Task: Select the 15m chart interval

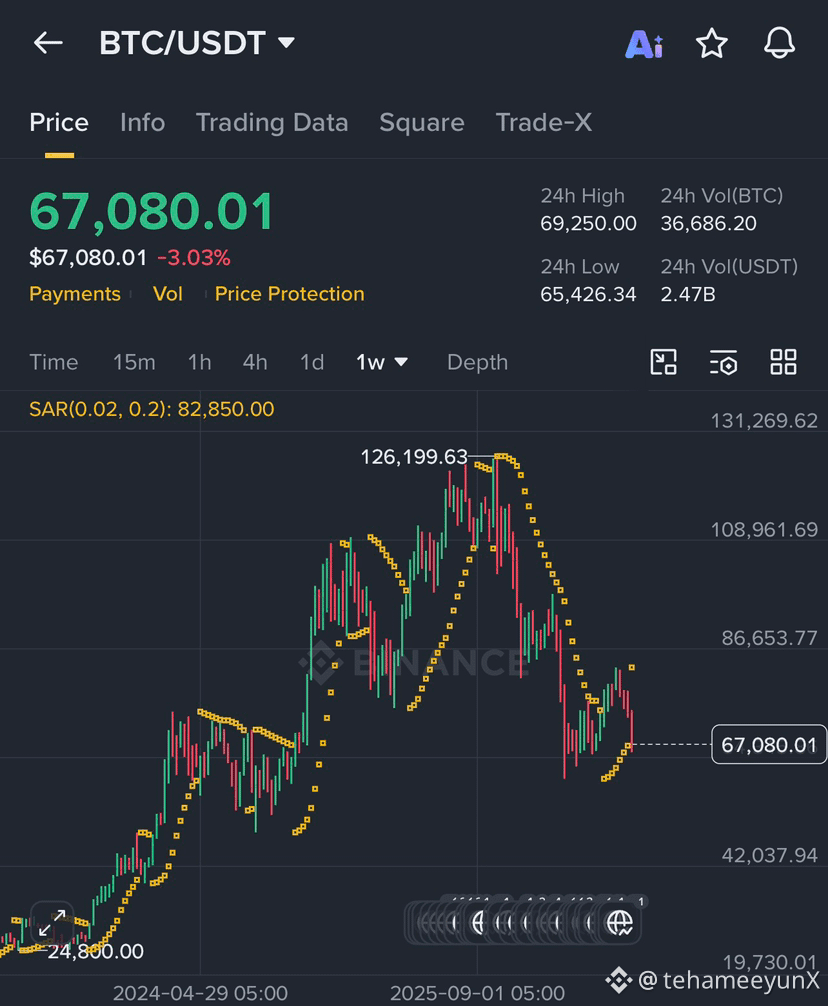Action: [134, 362]
